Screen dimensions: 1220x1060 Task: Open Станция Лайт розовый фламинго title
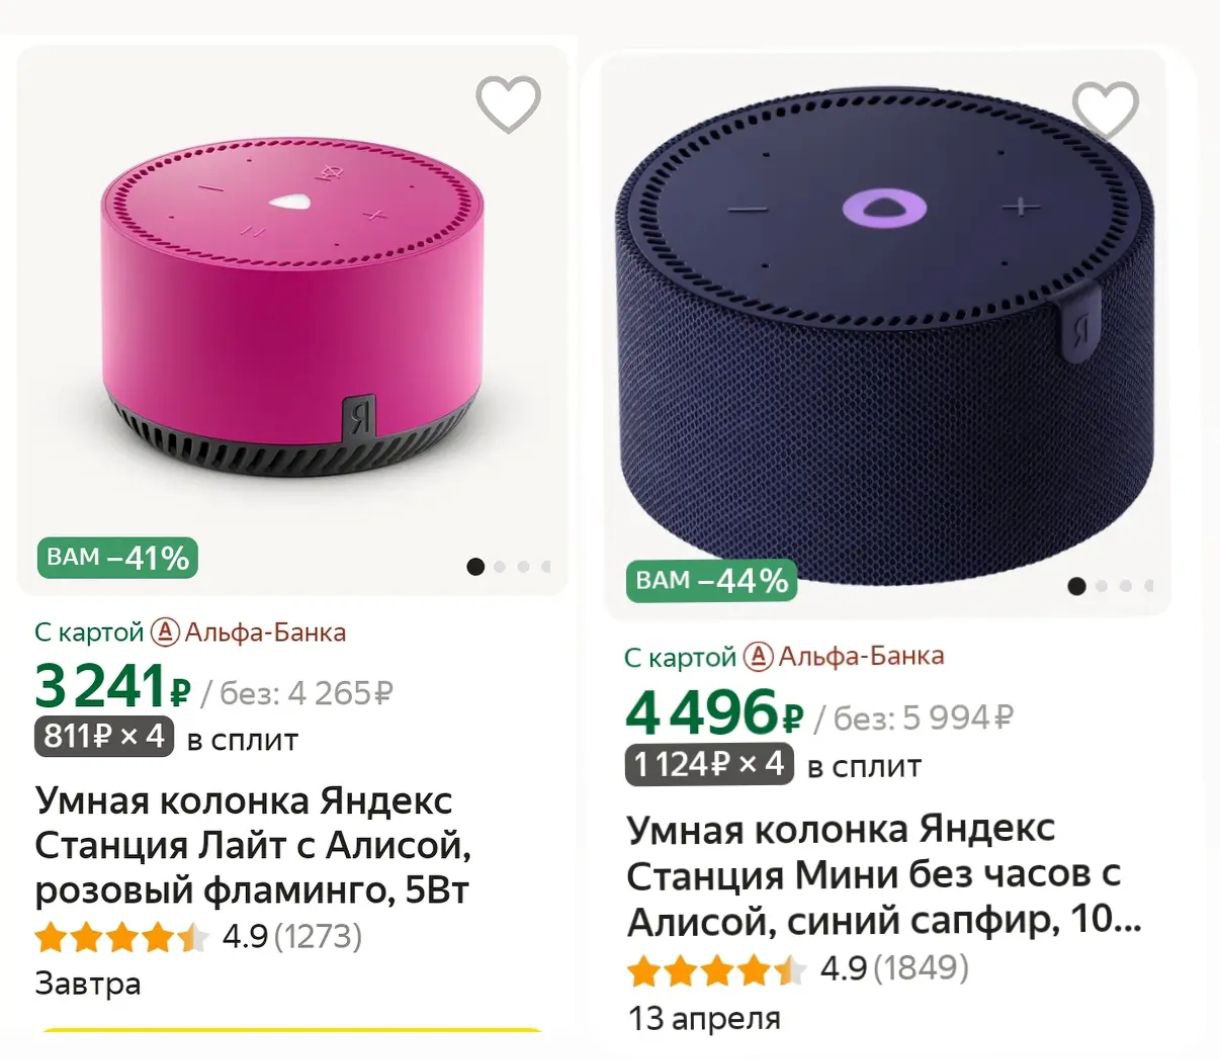point(253,845)
